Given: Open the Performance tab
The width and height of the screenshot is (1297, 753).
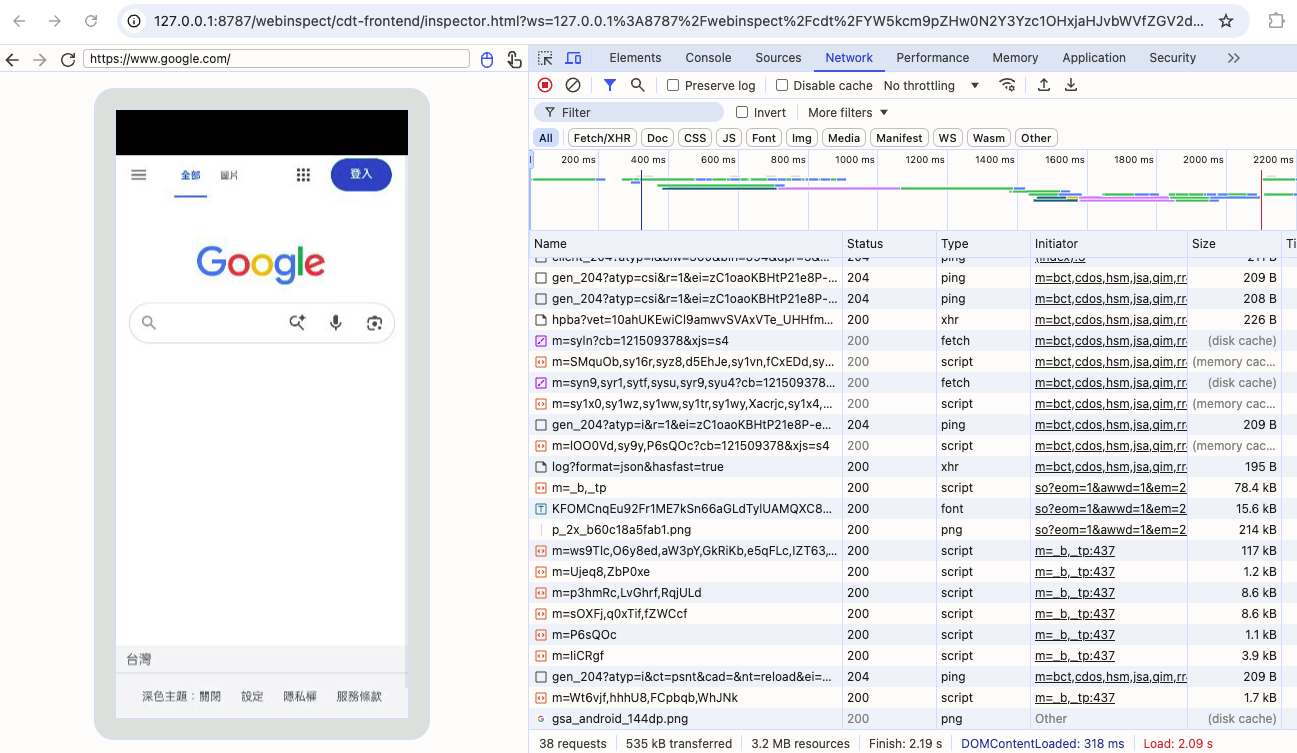Looking at the screenshot, I should coord(932,58).
